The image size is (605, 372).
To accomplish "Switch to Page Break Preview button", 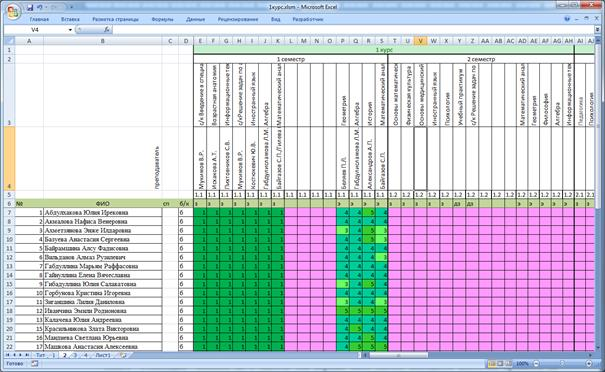I will (508, 364).
